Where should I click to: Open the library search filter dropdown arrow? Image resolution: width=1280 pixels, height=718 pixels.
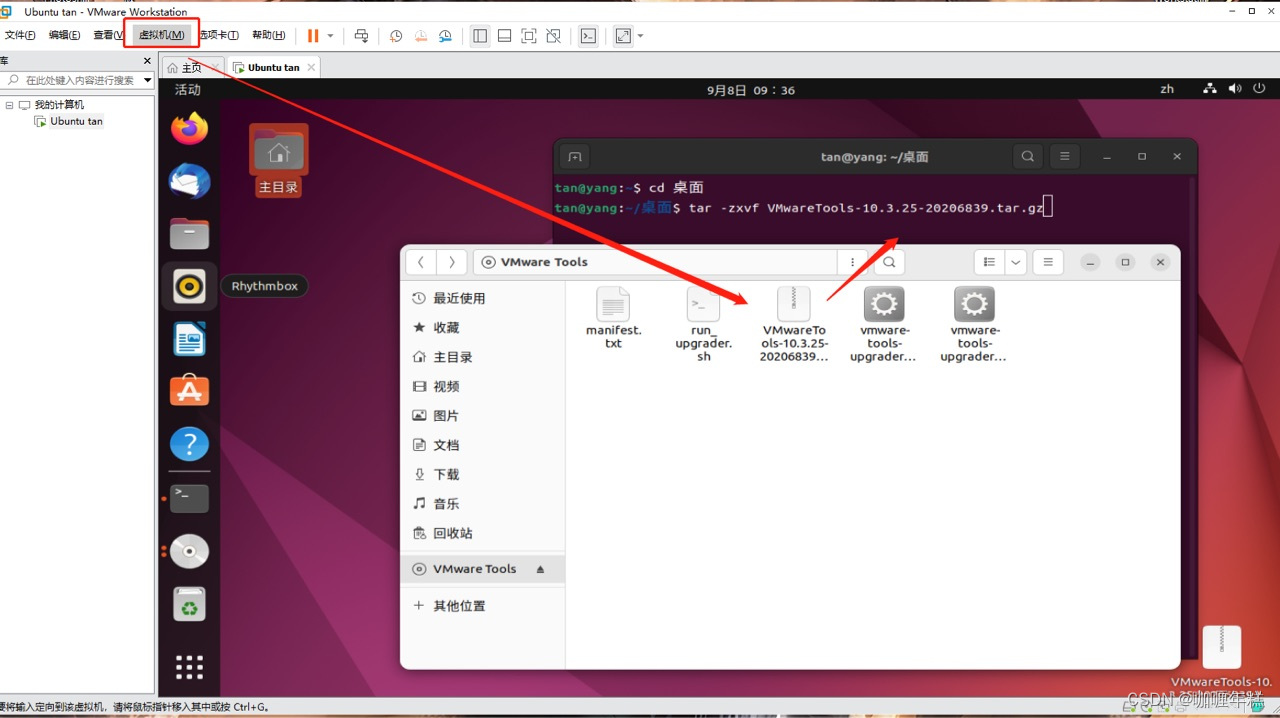click(148, 80)
